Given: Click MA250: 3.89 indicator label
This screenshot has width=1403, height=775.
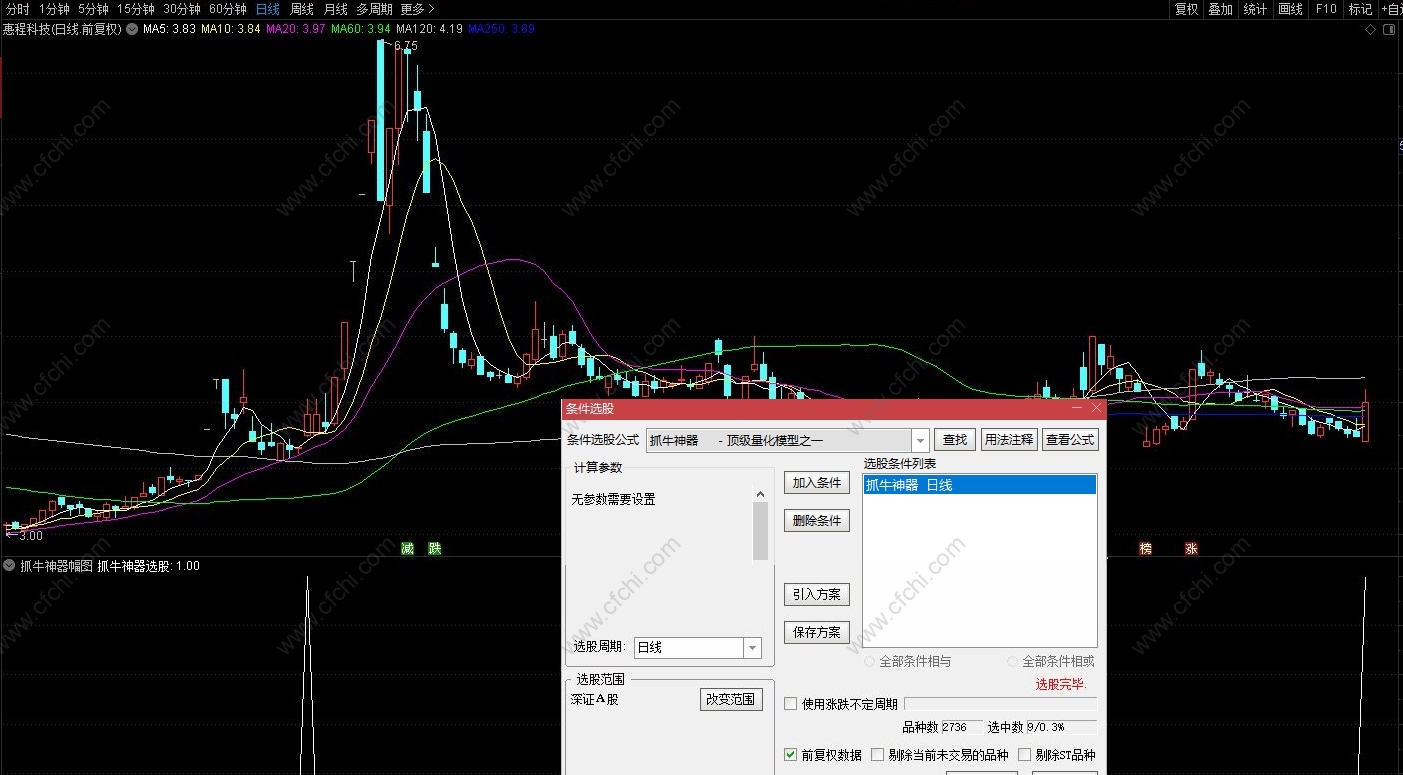Looking at the screenshot, I should coord(501,29).
